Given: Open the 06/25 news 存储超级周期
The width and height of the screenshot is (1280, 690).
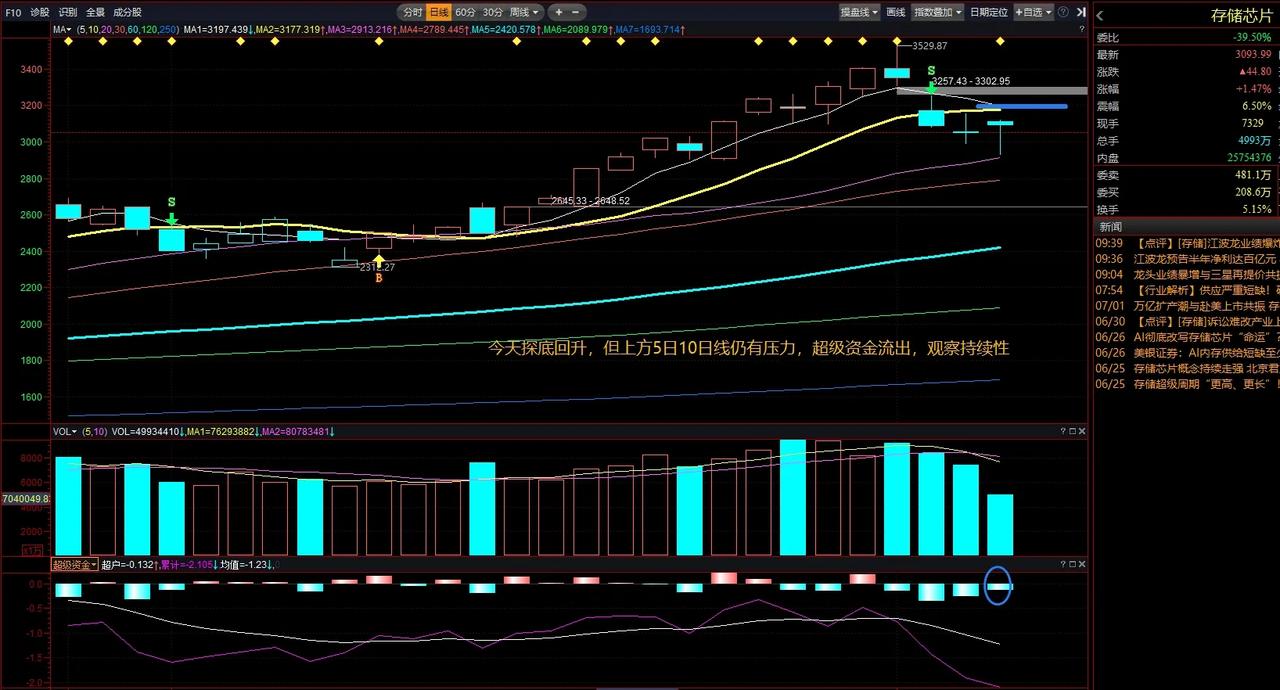Looking at the screenshot, I should coord(1187,384).
